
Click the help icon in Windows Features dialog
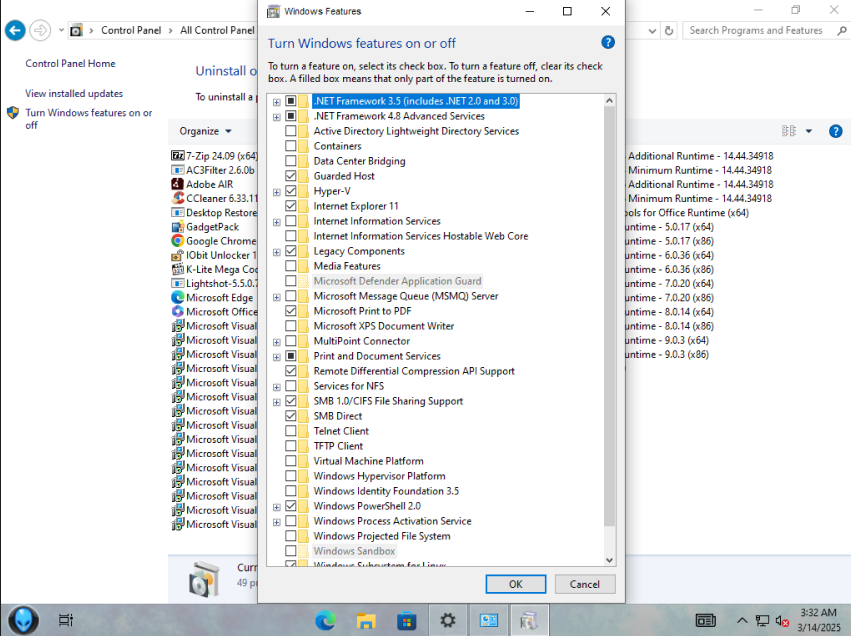(608, 42)
